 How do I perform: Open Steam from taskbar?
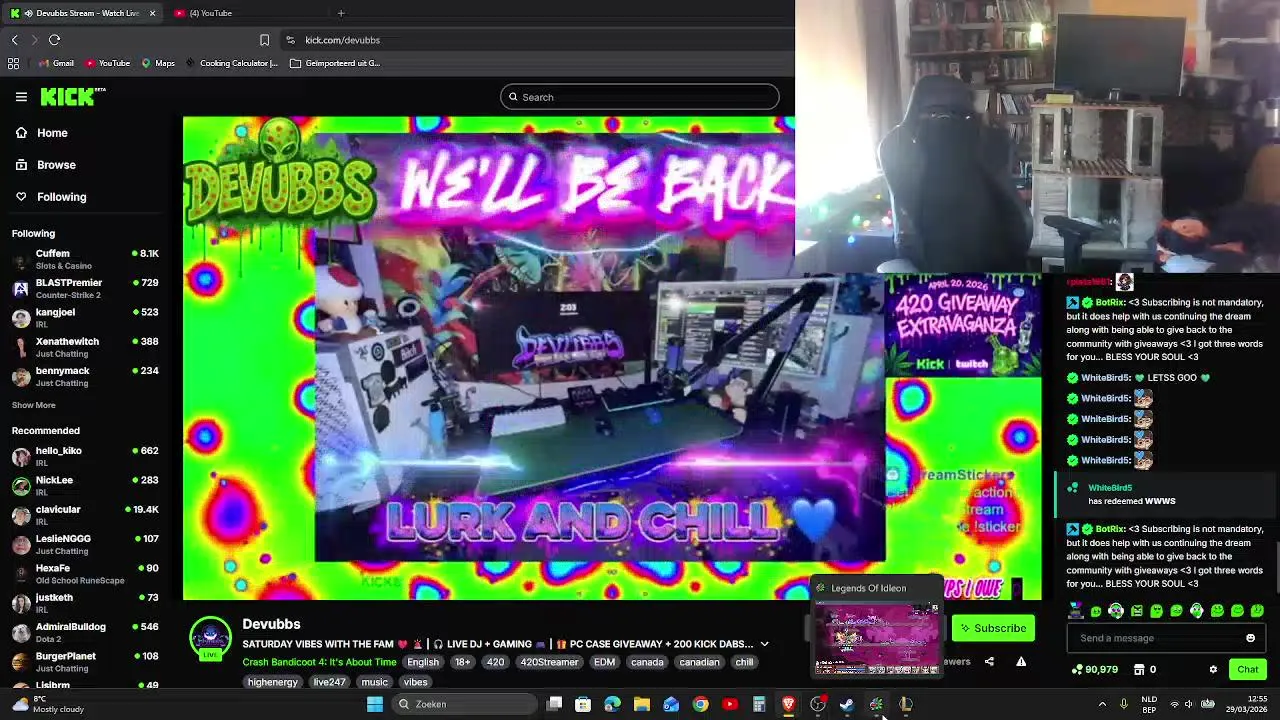(x=847, y=704)
